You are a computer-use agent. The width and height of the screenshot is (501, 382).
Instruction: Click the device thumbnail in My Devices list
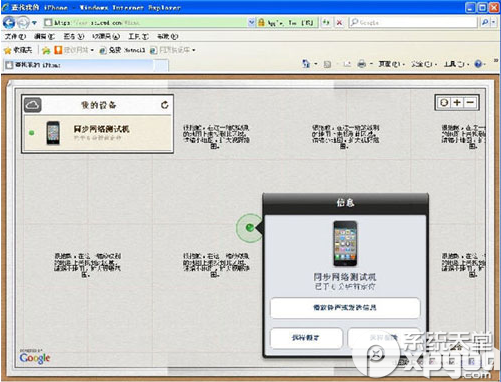[x=53, y=133]
